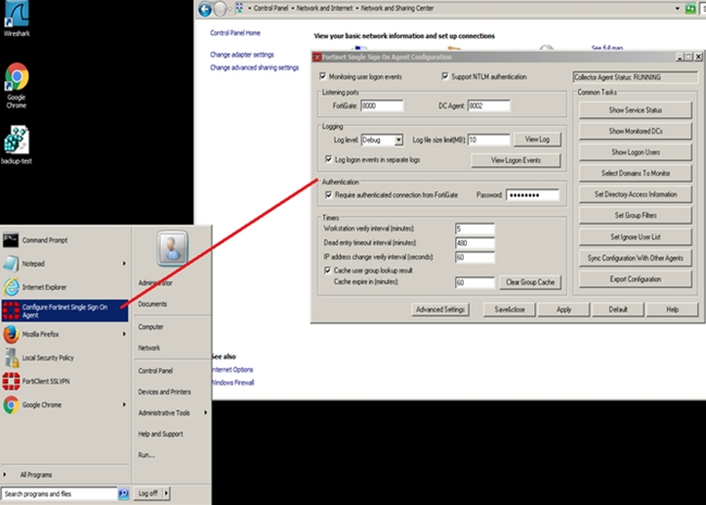Click Clear Group Cache button
Image resolution: width=706 pixels, height=505 pixels.
click(x=530, y=282)
